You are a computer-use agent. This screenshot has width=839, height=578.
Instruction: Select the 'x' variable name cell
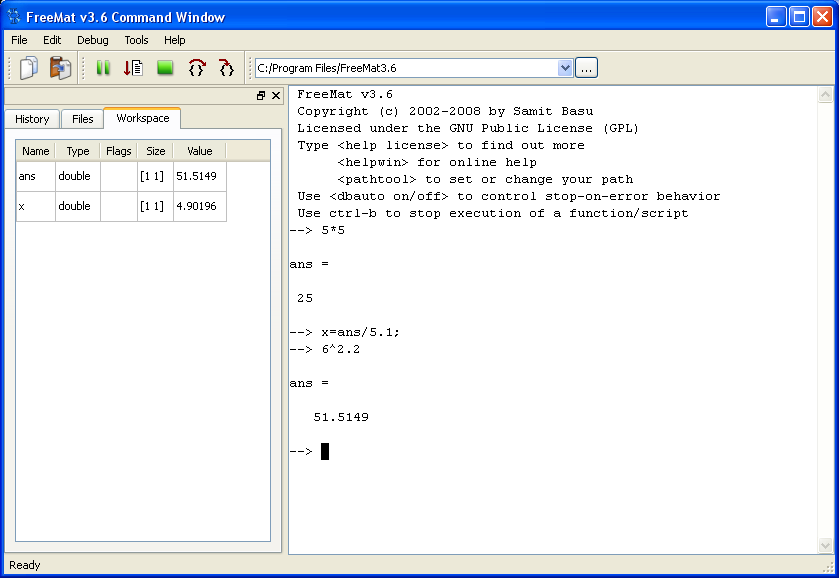36,206
